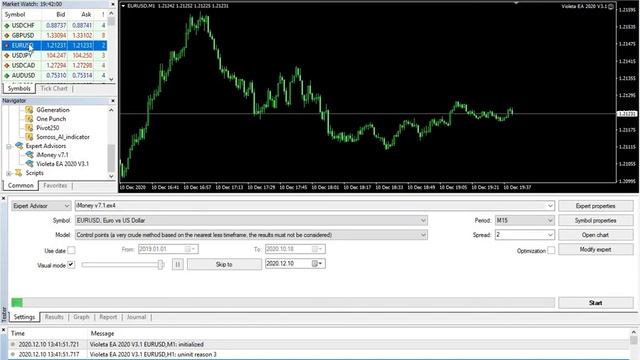This screenshot has width=640, height=360.
Task: Click the Scripts folder icon
Action: tap(18, 173)
